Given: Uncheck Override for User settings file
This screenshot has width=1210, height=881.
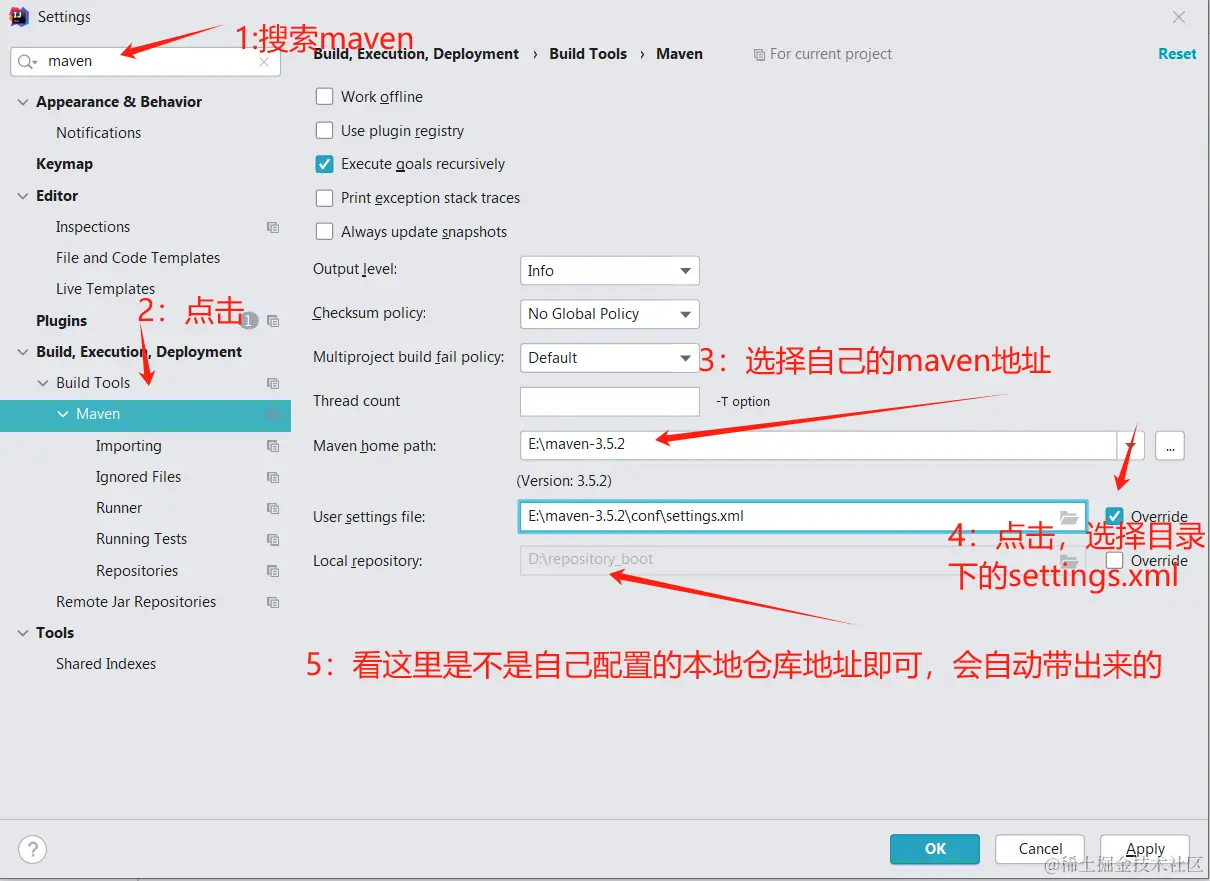Looking at the screenshot, I should [x=1115, y=516].
